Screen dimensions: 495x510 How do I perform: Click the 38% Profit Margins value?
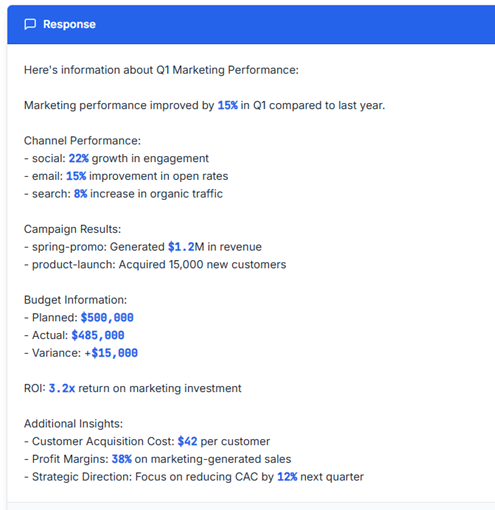[x=122, y=459]
